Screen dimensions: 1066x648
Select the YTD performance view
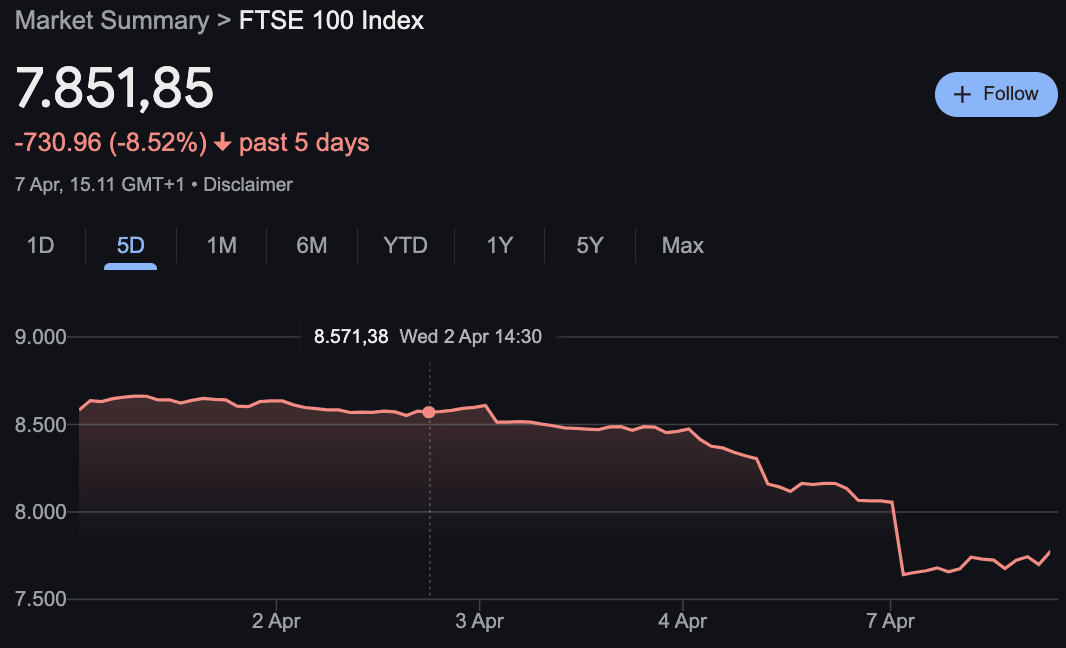[405, 245]
